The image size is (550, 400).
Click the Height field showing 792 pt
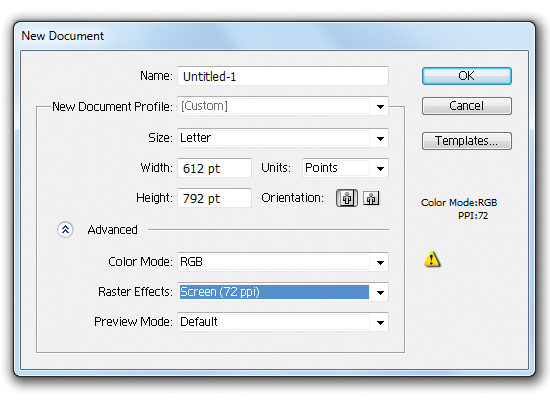(x=215, y=198)
